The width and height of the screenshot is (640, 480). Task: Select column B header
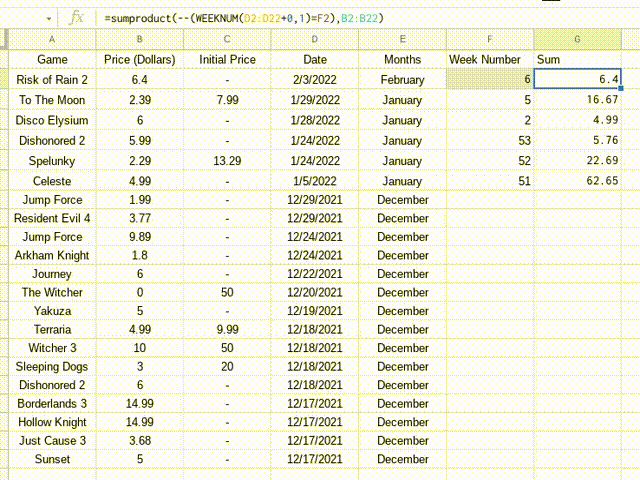pyautogui.click(x=140, y=39)
